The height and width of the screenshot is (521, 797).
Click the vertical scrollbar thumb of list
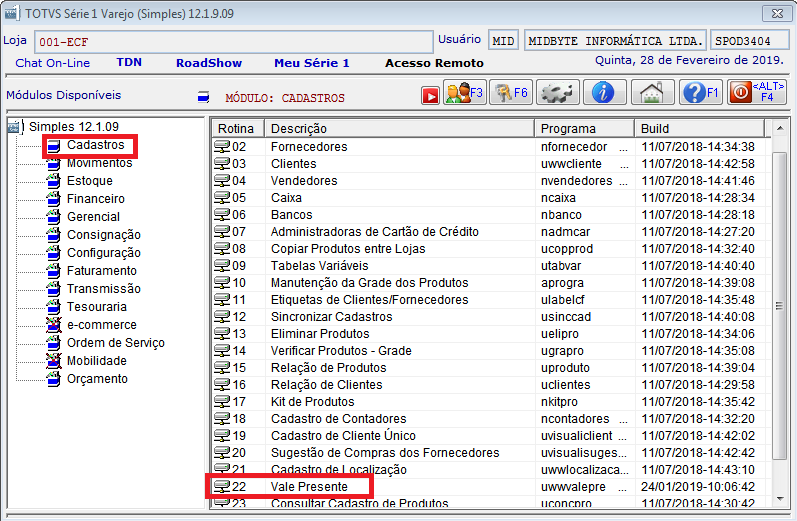[779, 305]
